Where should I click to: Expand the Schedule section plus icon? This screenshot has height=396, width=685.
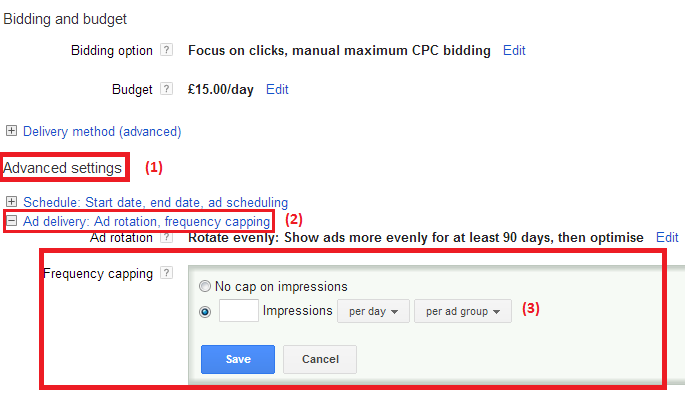(x=11, y=201)
